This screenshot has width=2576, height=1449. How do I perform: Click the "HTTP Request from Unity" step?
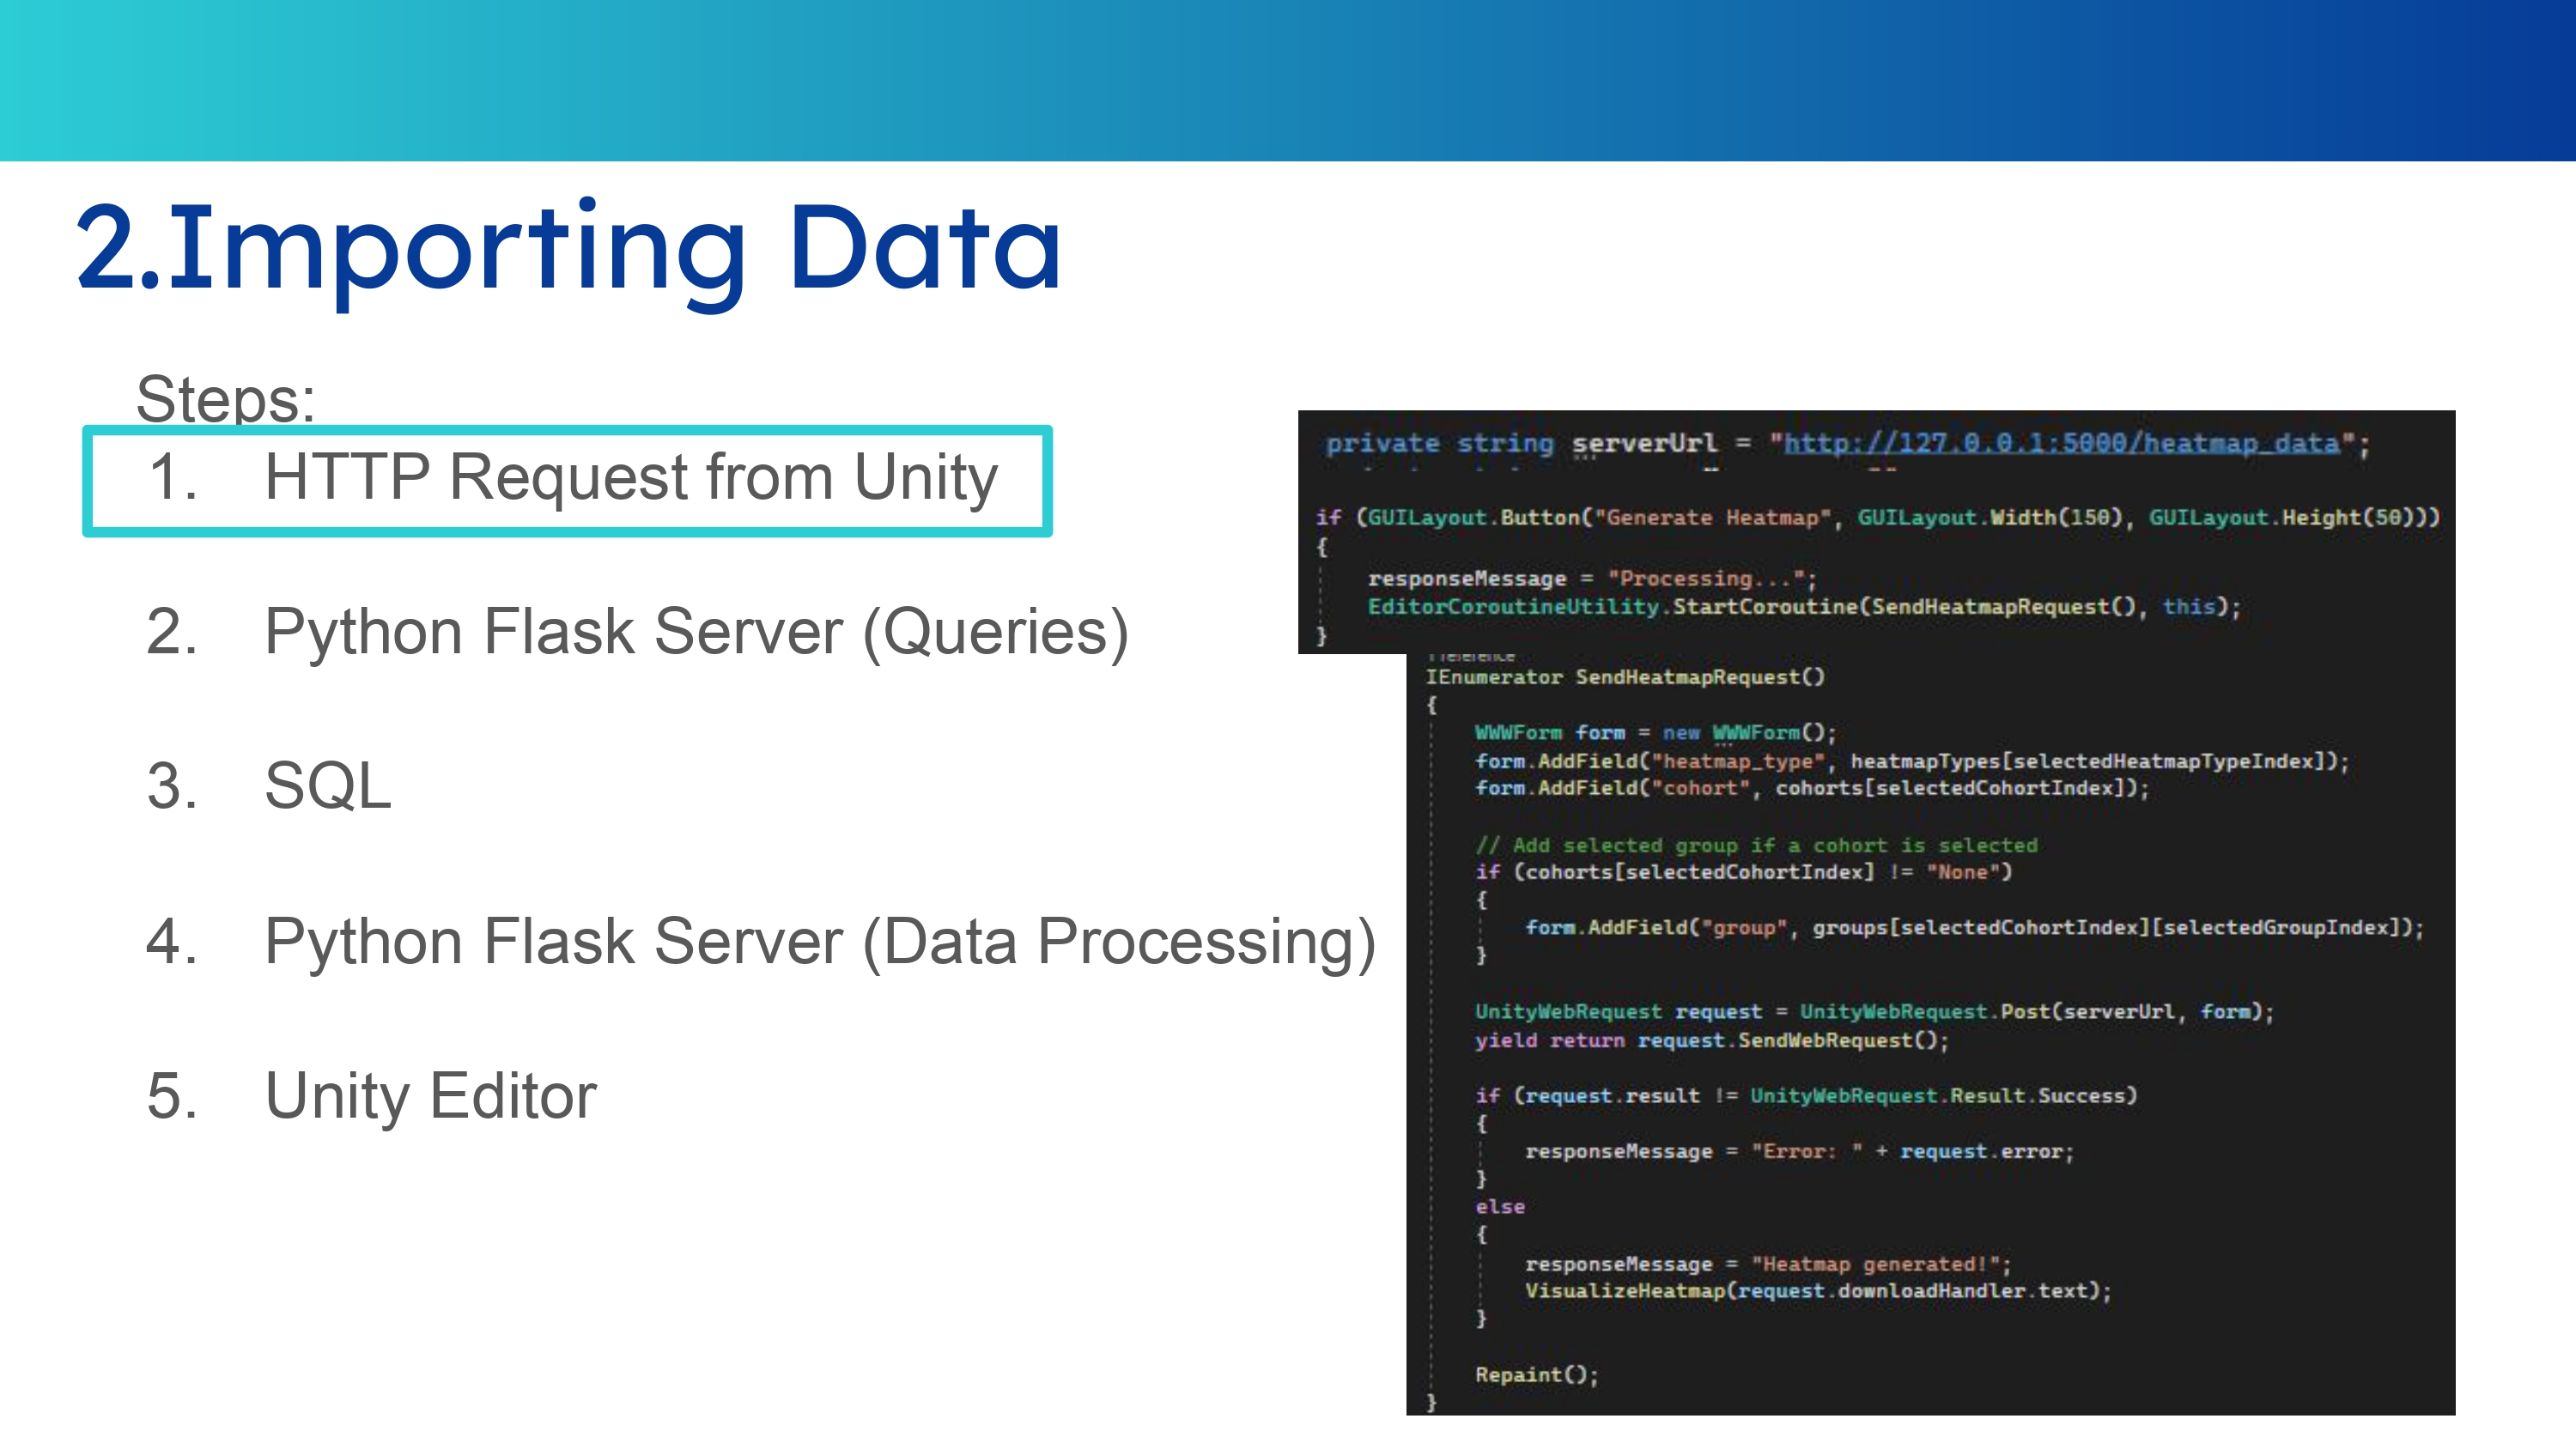pyautogui.click(x=631, y=477)
